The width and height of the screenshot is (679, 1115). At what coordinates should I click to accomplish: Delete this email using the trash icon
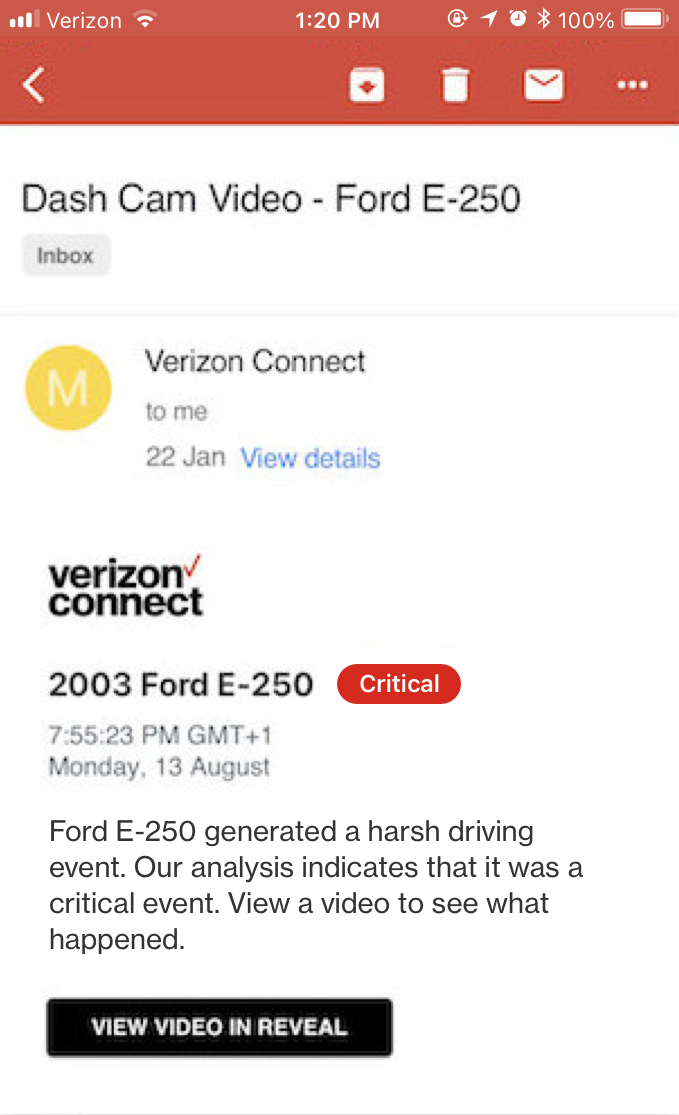click(x=455, y=85)
